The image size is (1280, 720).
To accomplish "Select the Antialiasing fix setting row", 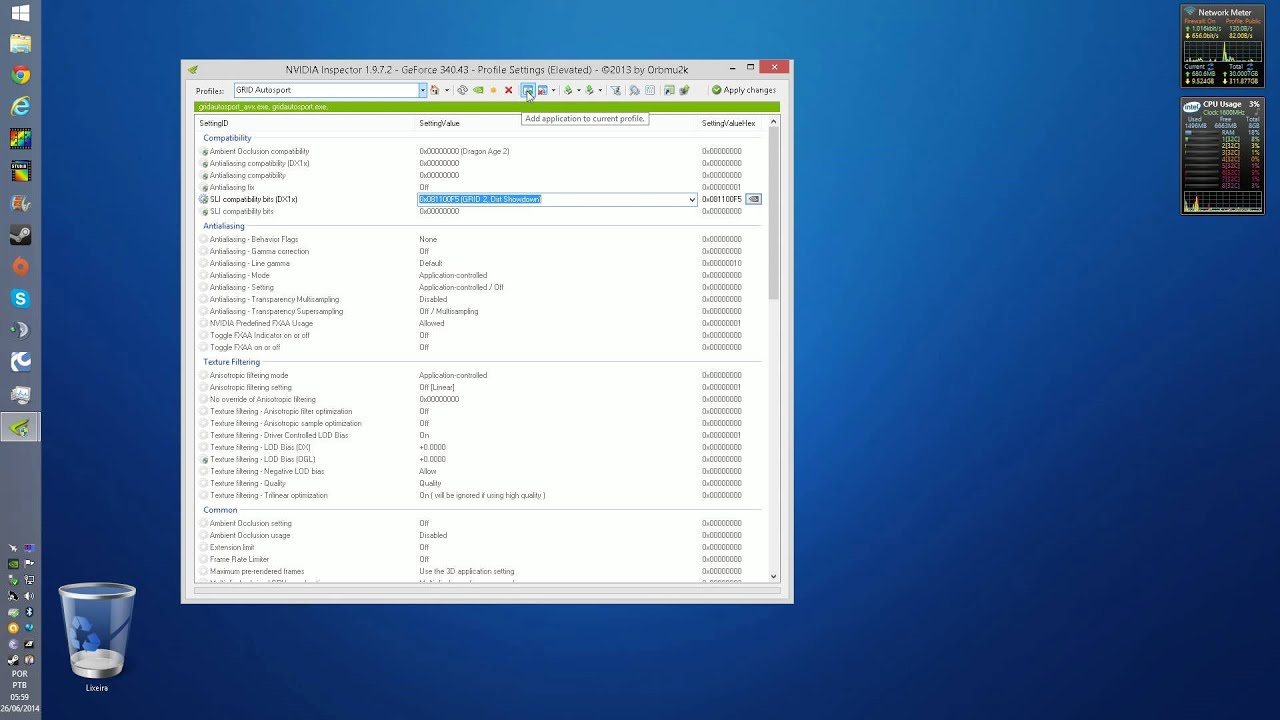I will click(x=481, y=187).
